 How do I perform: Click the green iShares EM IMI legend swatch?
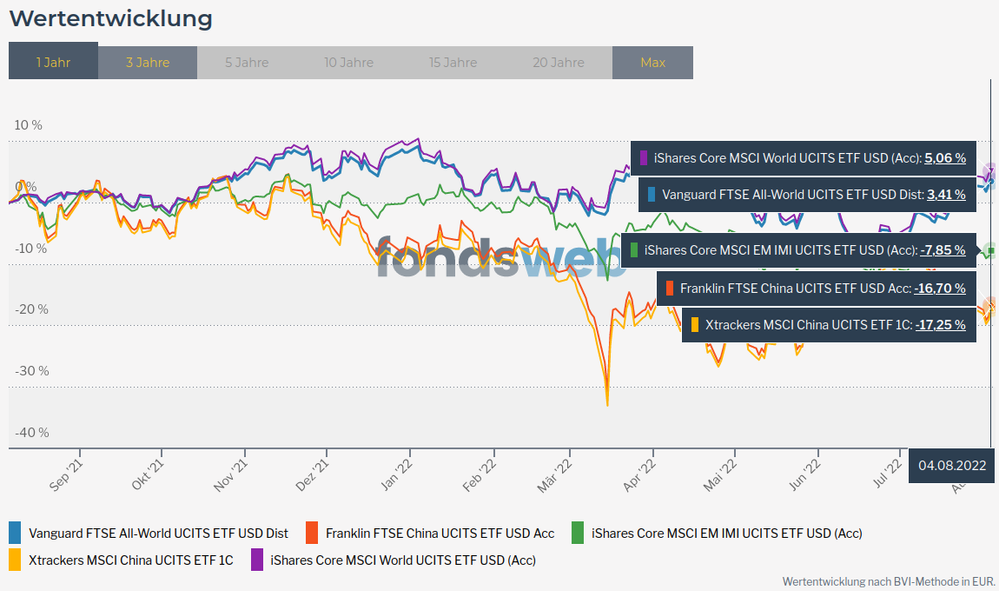pos(578,533)
